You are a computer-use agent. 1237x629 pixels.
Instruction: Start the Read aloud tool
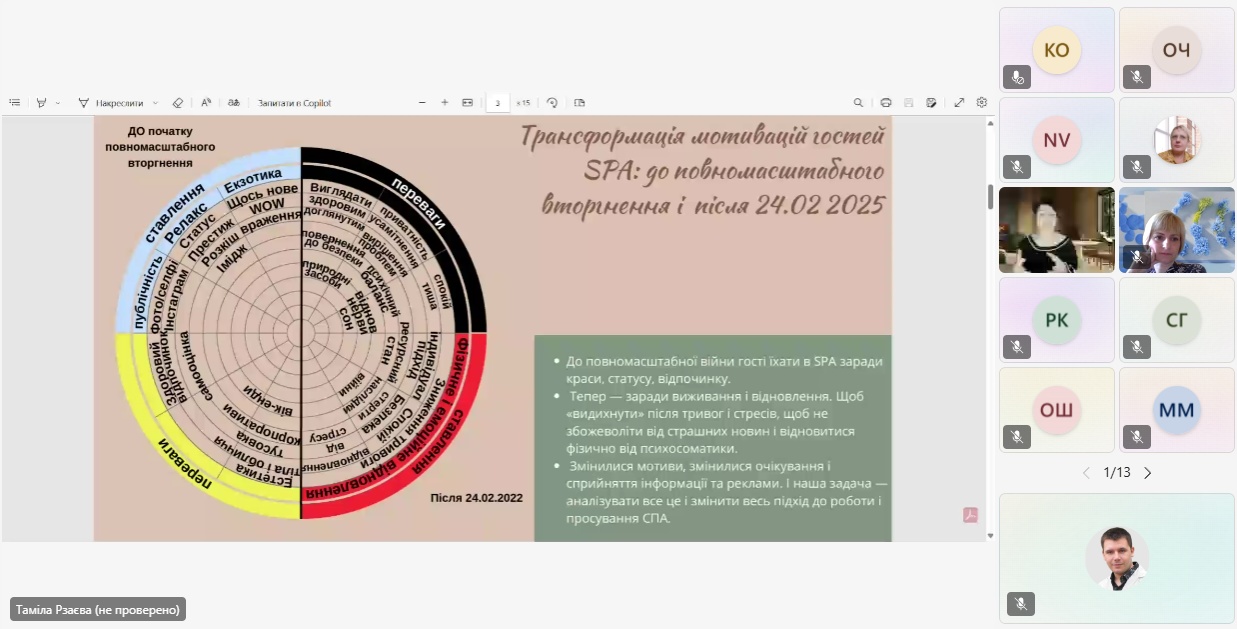click(x=206, y=103)
